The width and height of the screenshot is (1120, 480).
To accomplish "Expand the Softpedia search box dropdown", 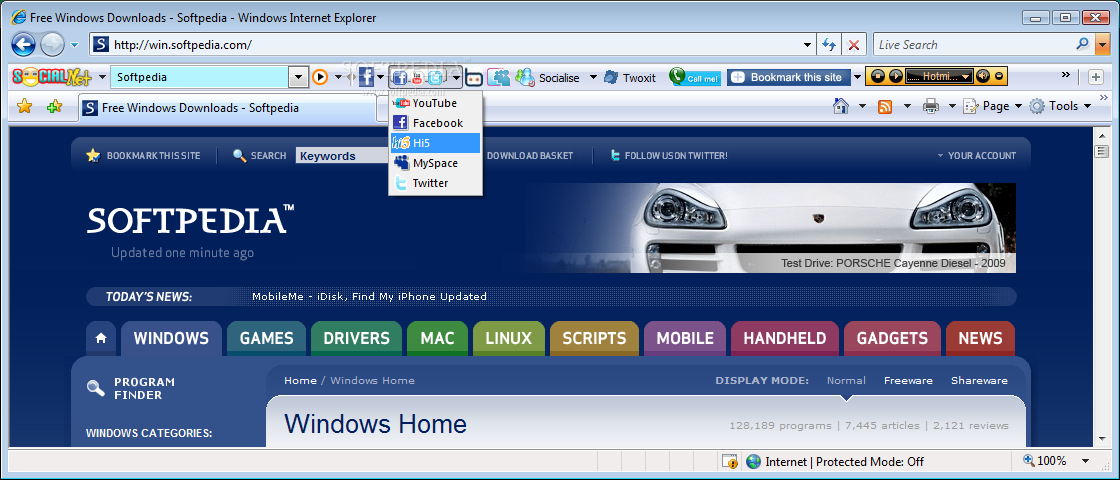I will coord(299,77).
